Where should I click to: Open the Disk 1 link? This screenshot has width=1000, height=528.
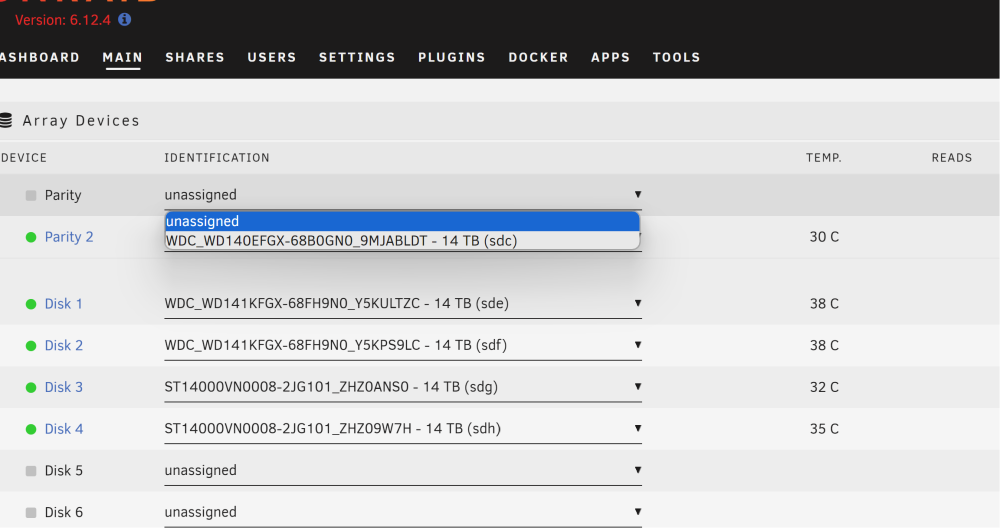point(64,304)
